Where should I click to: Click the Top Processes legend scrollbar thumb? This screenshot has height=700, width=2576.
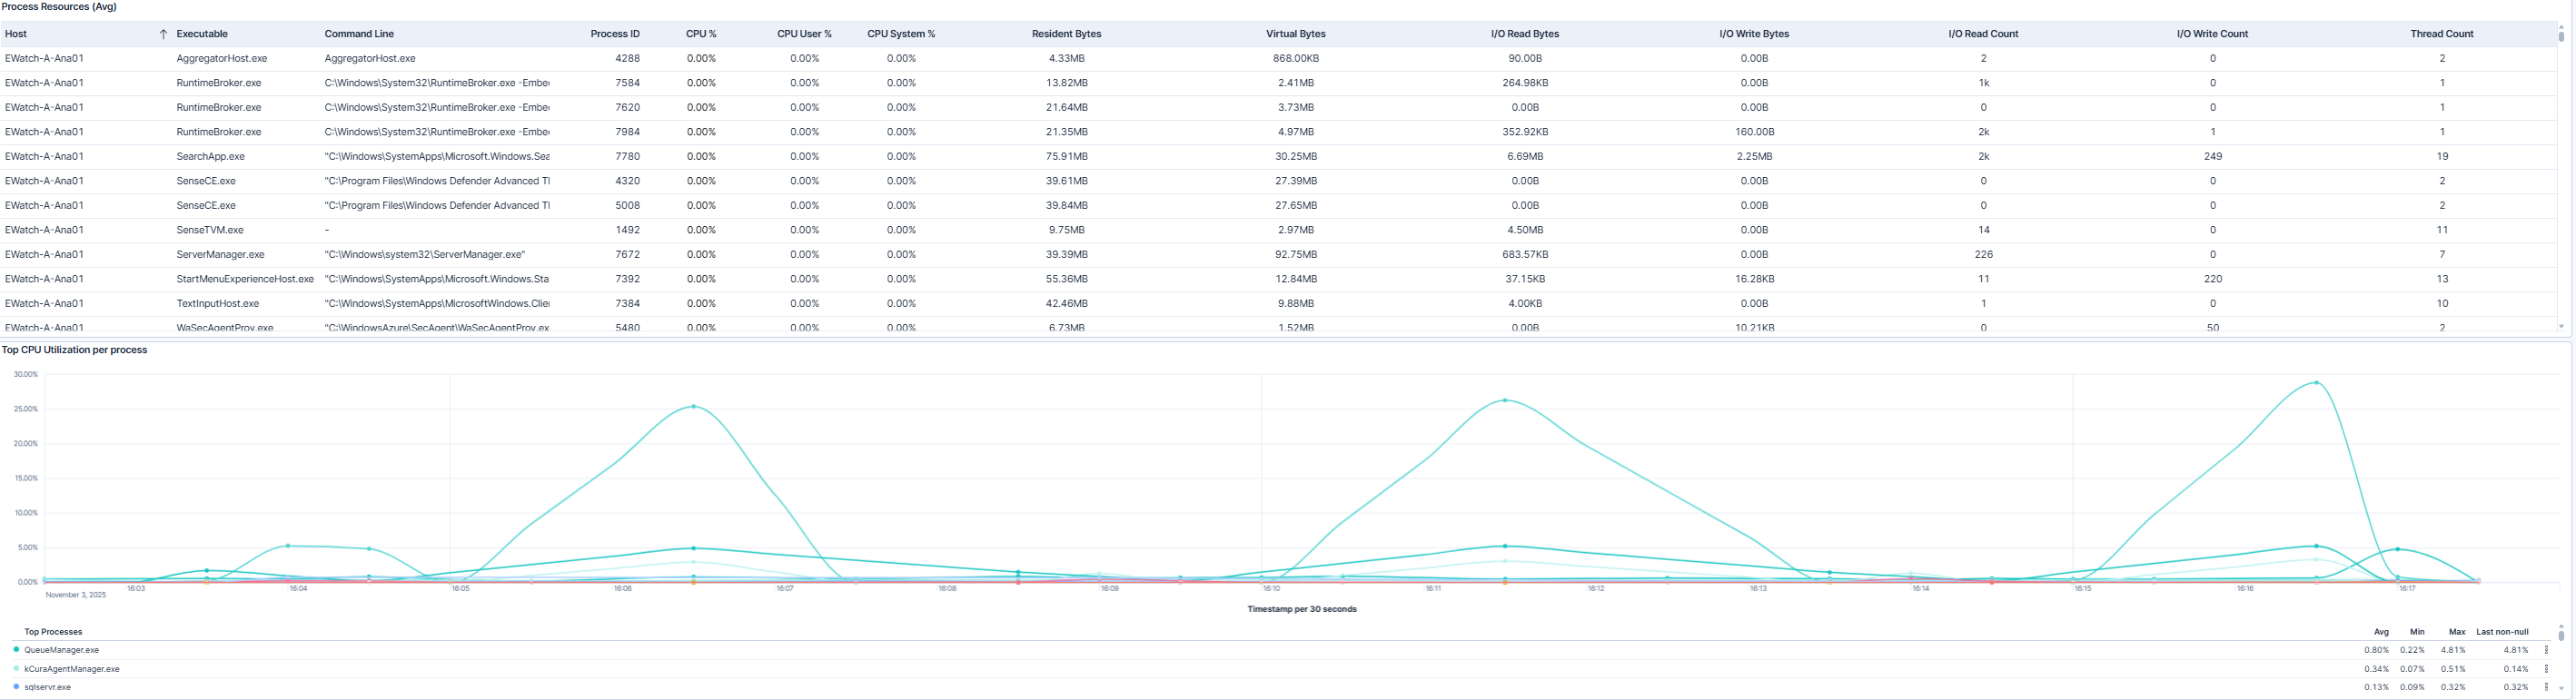coord(2561,635)
